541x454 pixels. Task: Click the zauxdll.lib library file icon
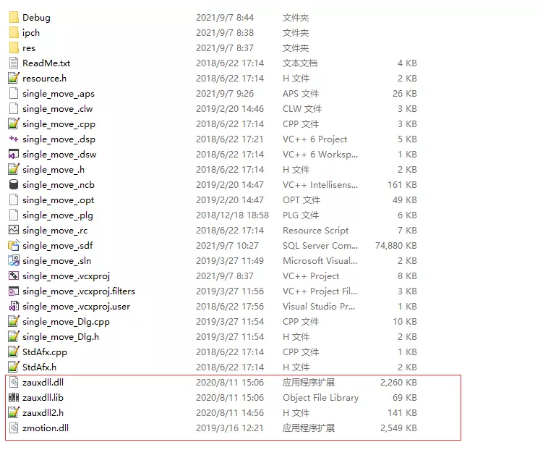coord(13,397)
